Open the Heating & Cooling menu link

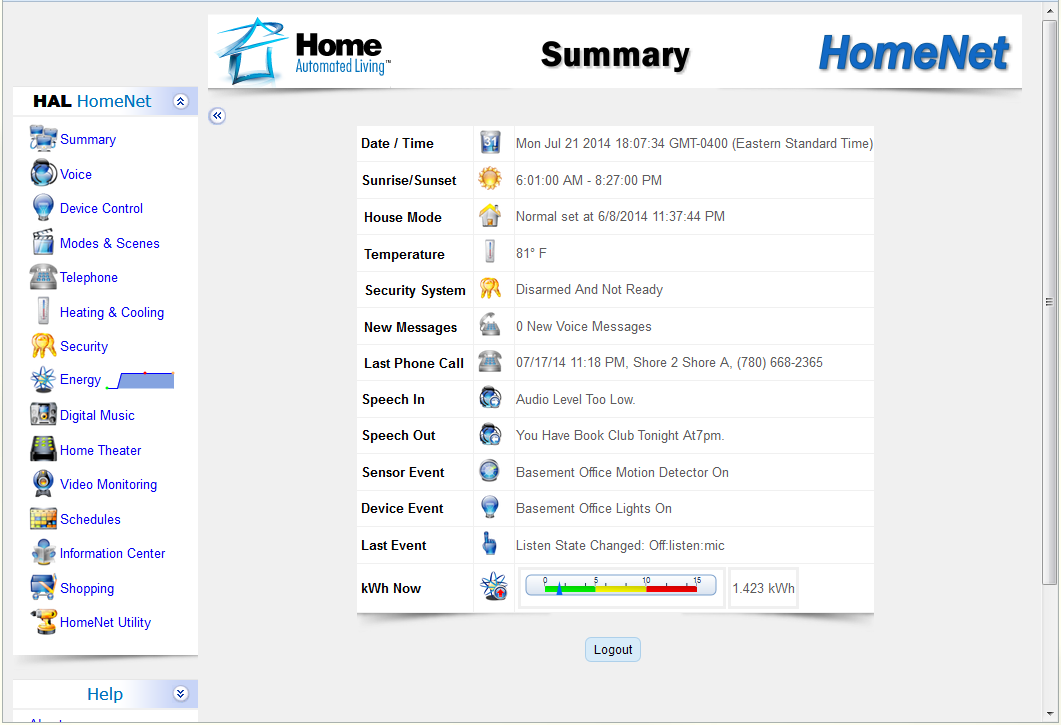pyautogui.click(x=112, y=312)
